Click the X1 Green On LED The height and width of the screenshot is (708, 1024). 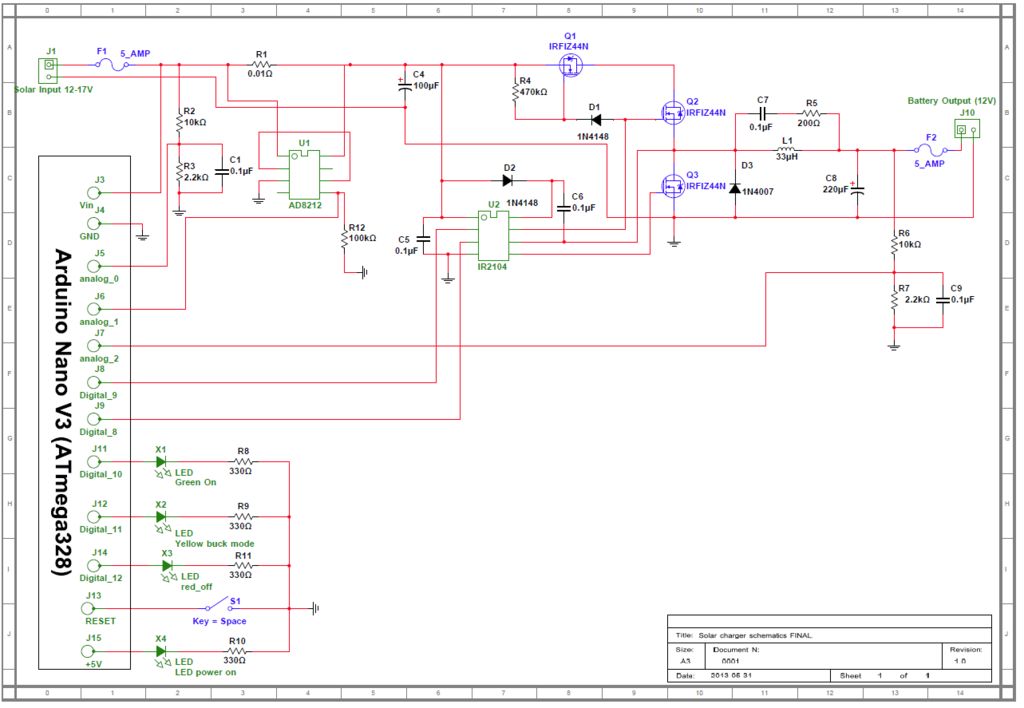(x=163, y=462)
